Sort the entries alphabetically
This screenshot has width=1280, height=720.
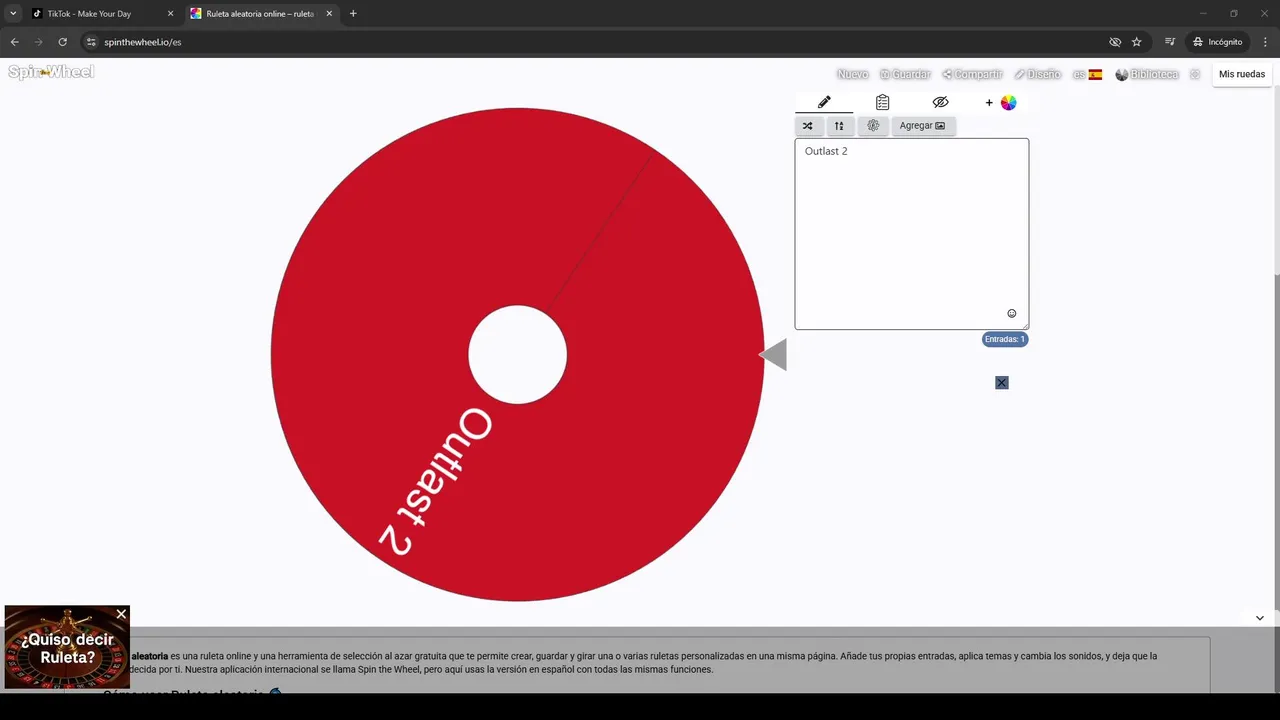pos(839,126)
